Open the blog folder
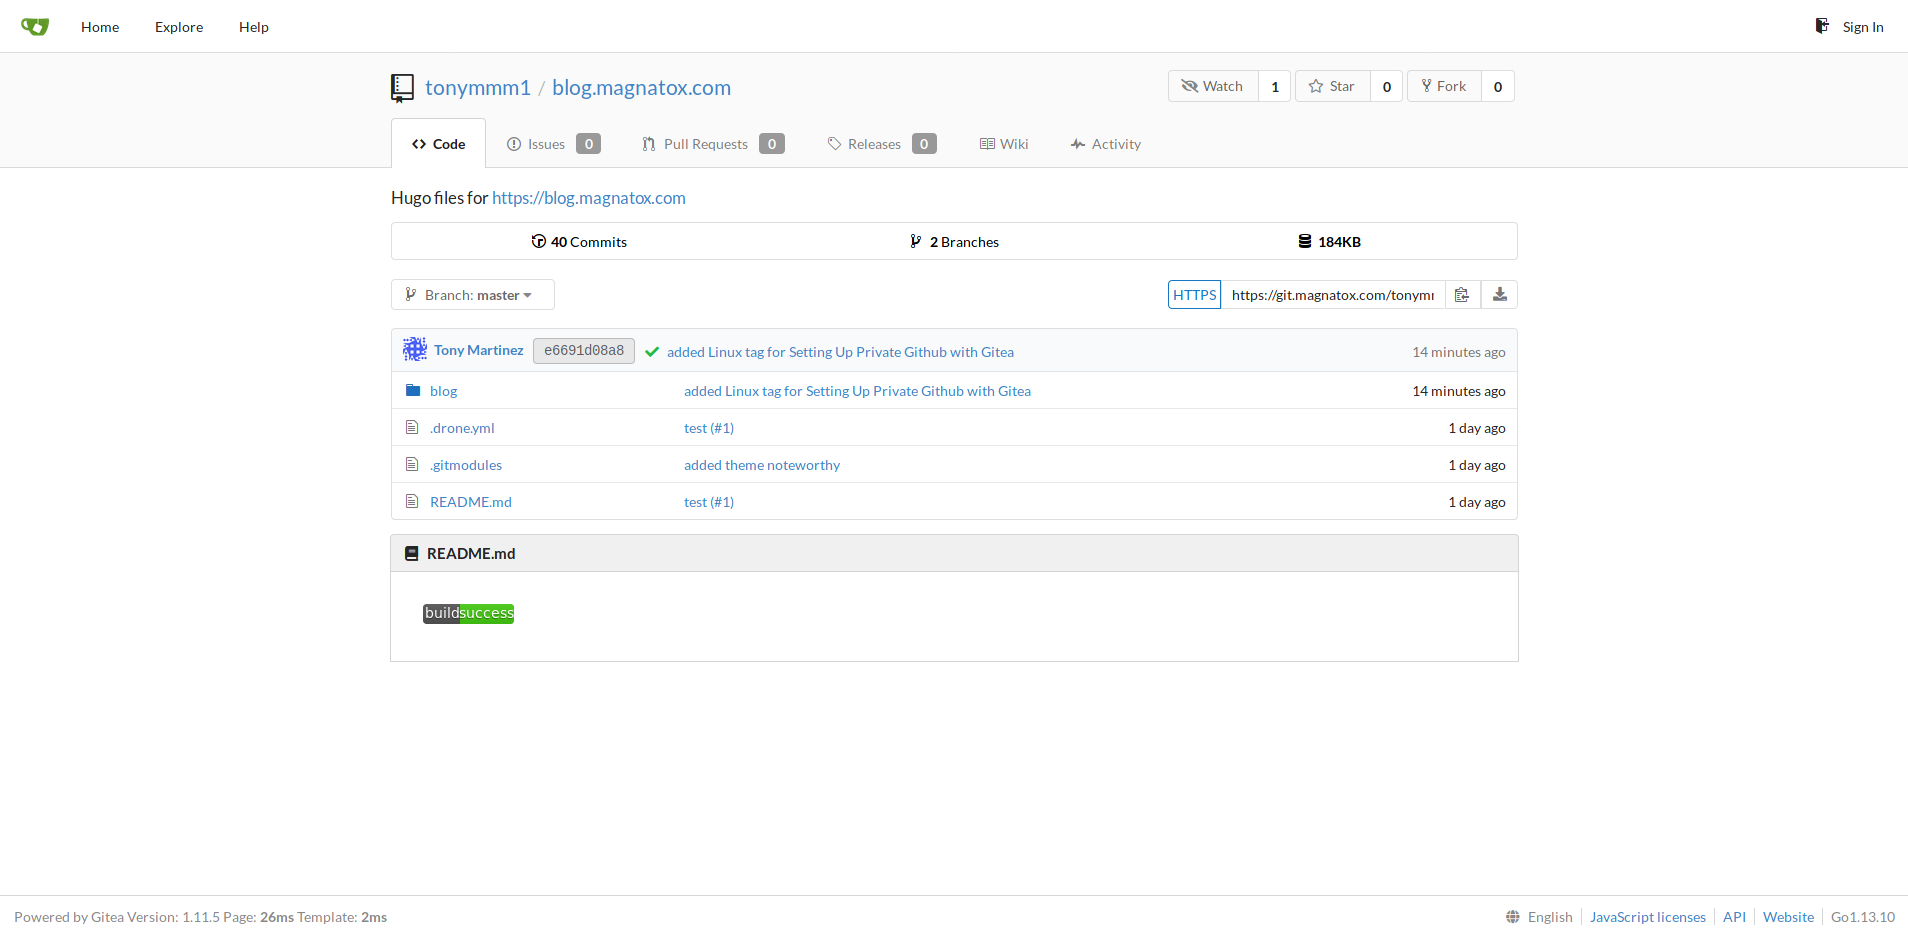The width and height of the screenshot is (1908, 936). pyautogui.click(x=443, y=391)
